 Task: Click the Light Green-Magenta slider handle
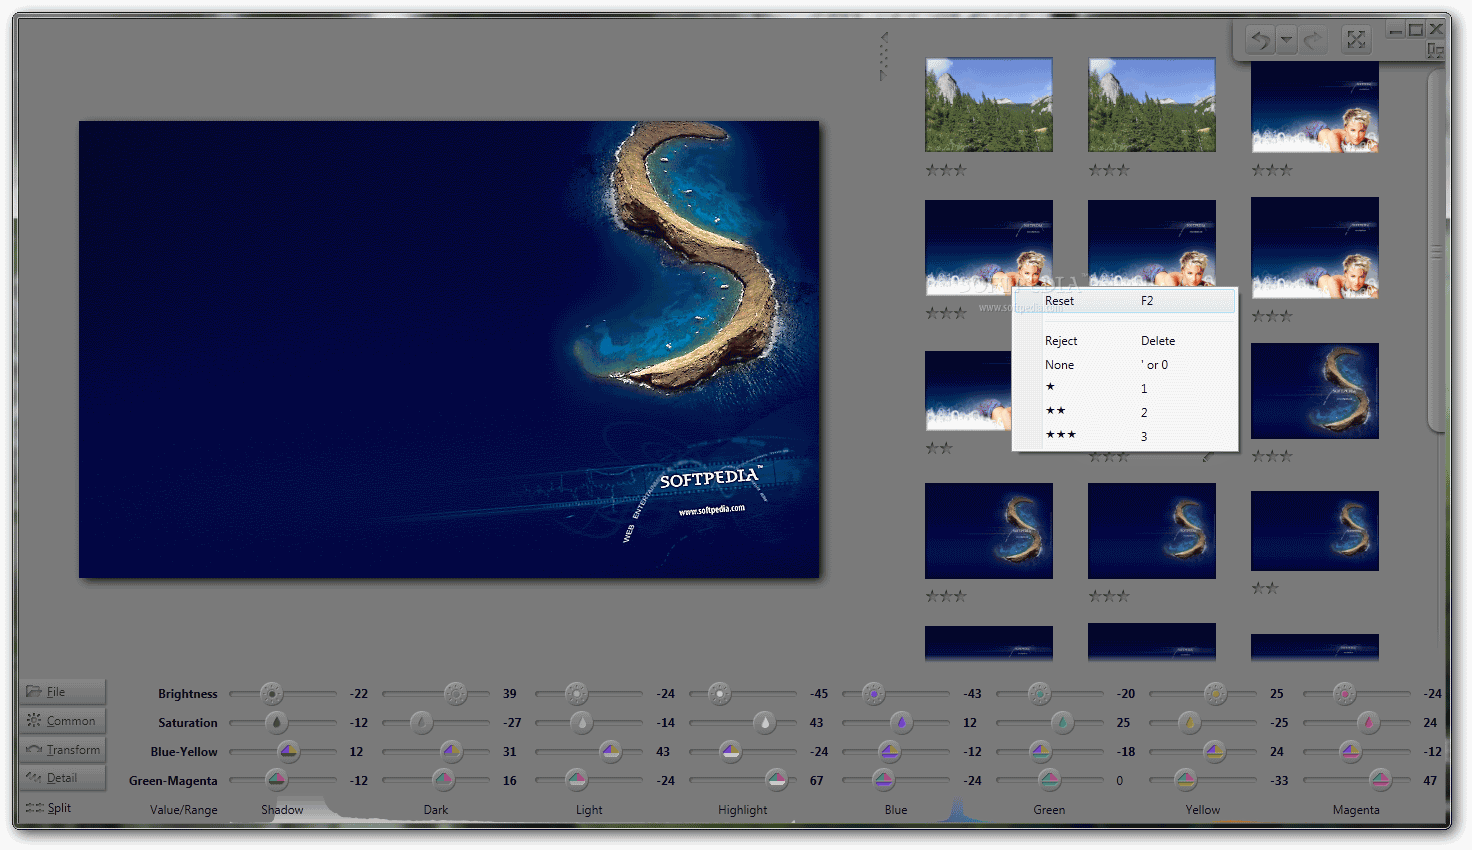(576, 780)
